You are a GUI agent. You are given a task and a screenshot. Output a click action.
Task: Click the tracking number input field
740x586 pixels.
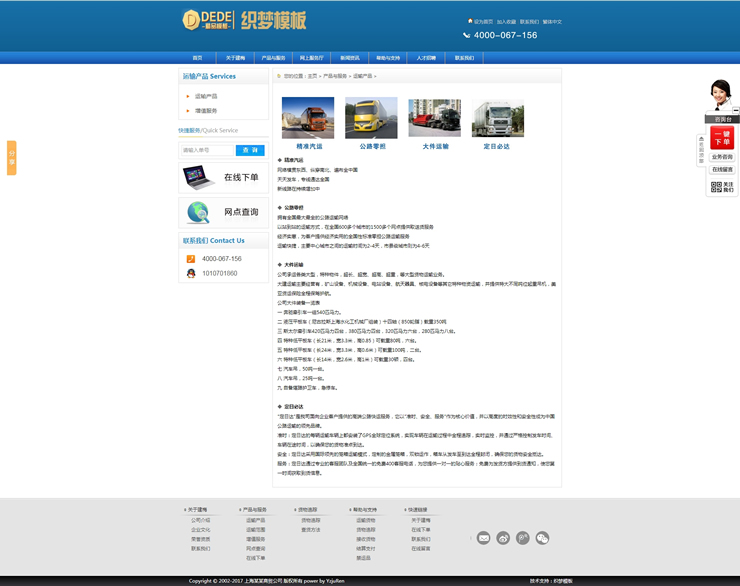click(x=206, y=150)
